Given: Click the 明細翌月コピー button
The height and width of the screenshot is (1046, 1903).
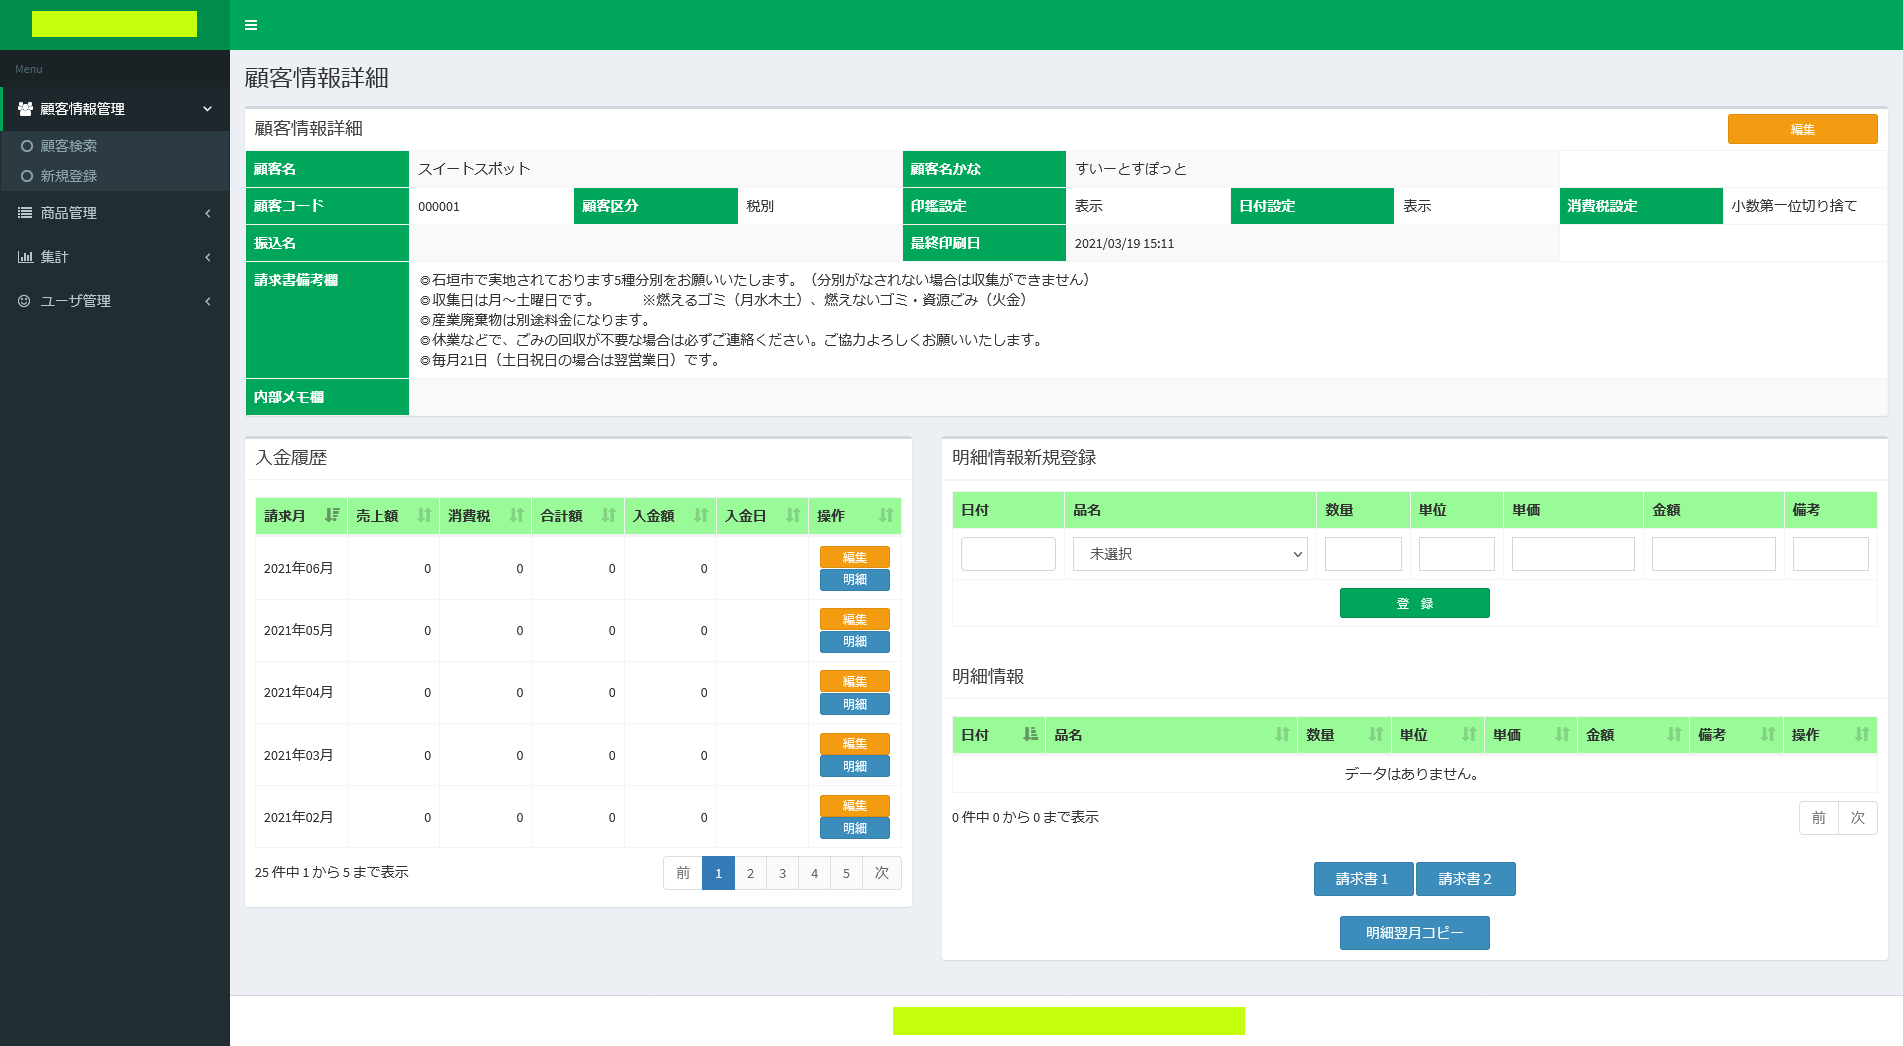Looking at the screenshot, I should click(1414, 933).
